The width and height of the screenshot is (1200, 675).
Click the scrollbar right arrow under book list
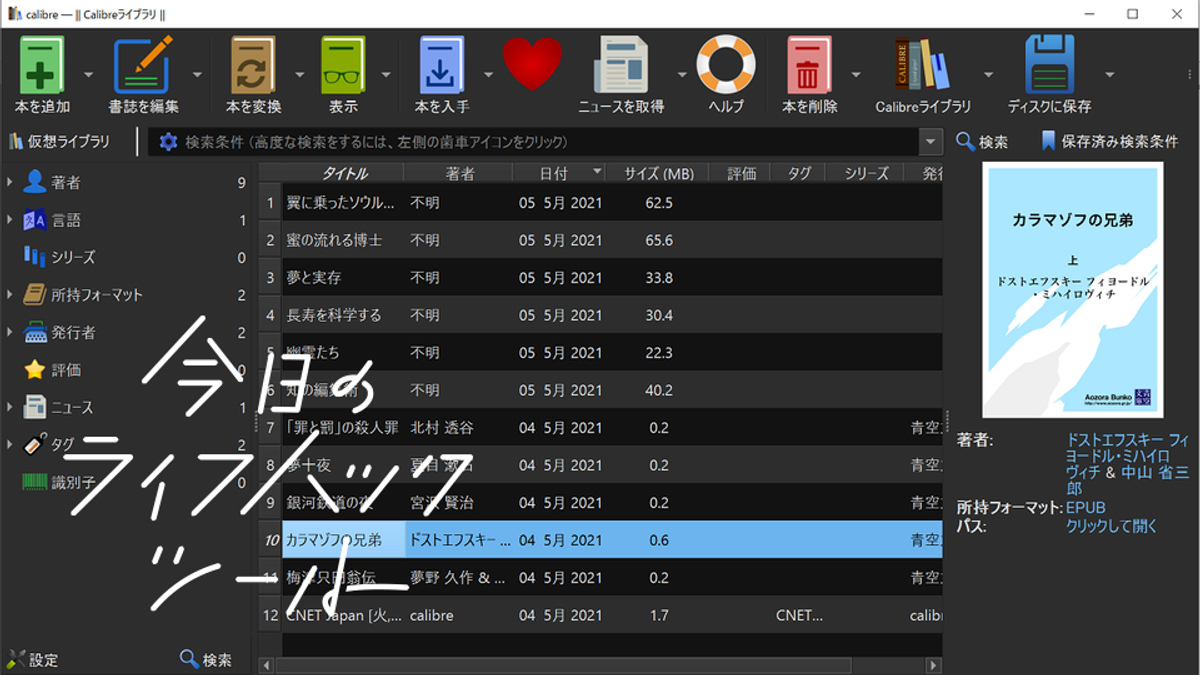(x=934, y=665)
